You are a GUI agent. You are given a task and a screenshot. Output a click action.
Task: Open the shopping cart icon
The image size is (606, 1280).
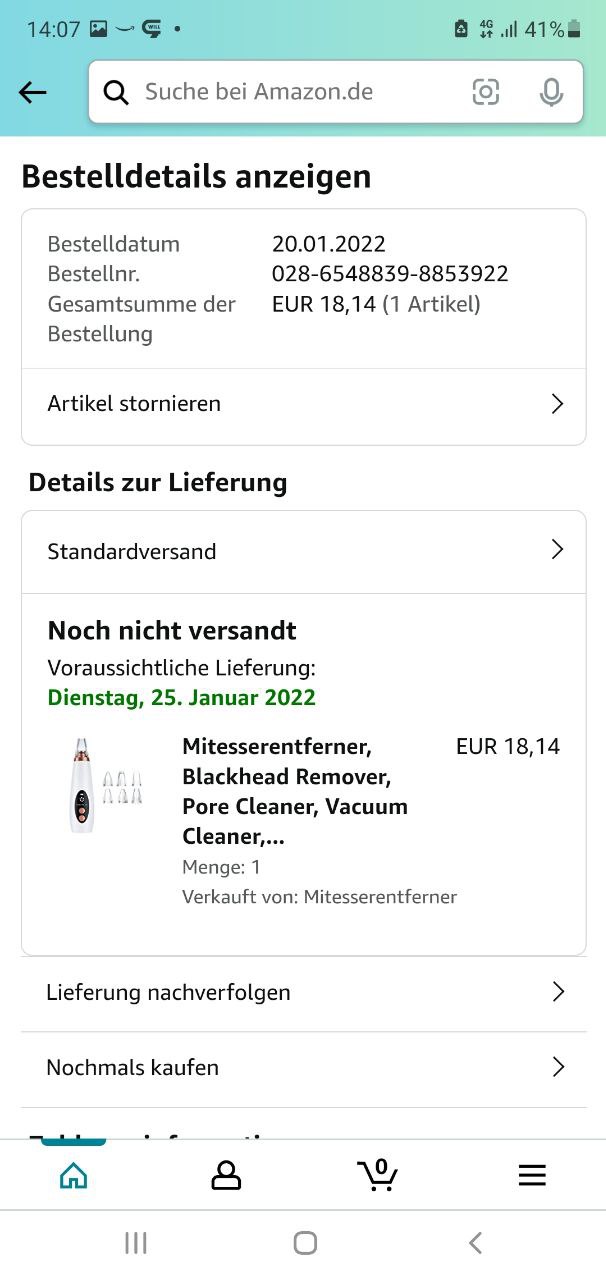[378, 1175]
